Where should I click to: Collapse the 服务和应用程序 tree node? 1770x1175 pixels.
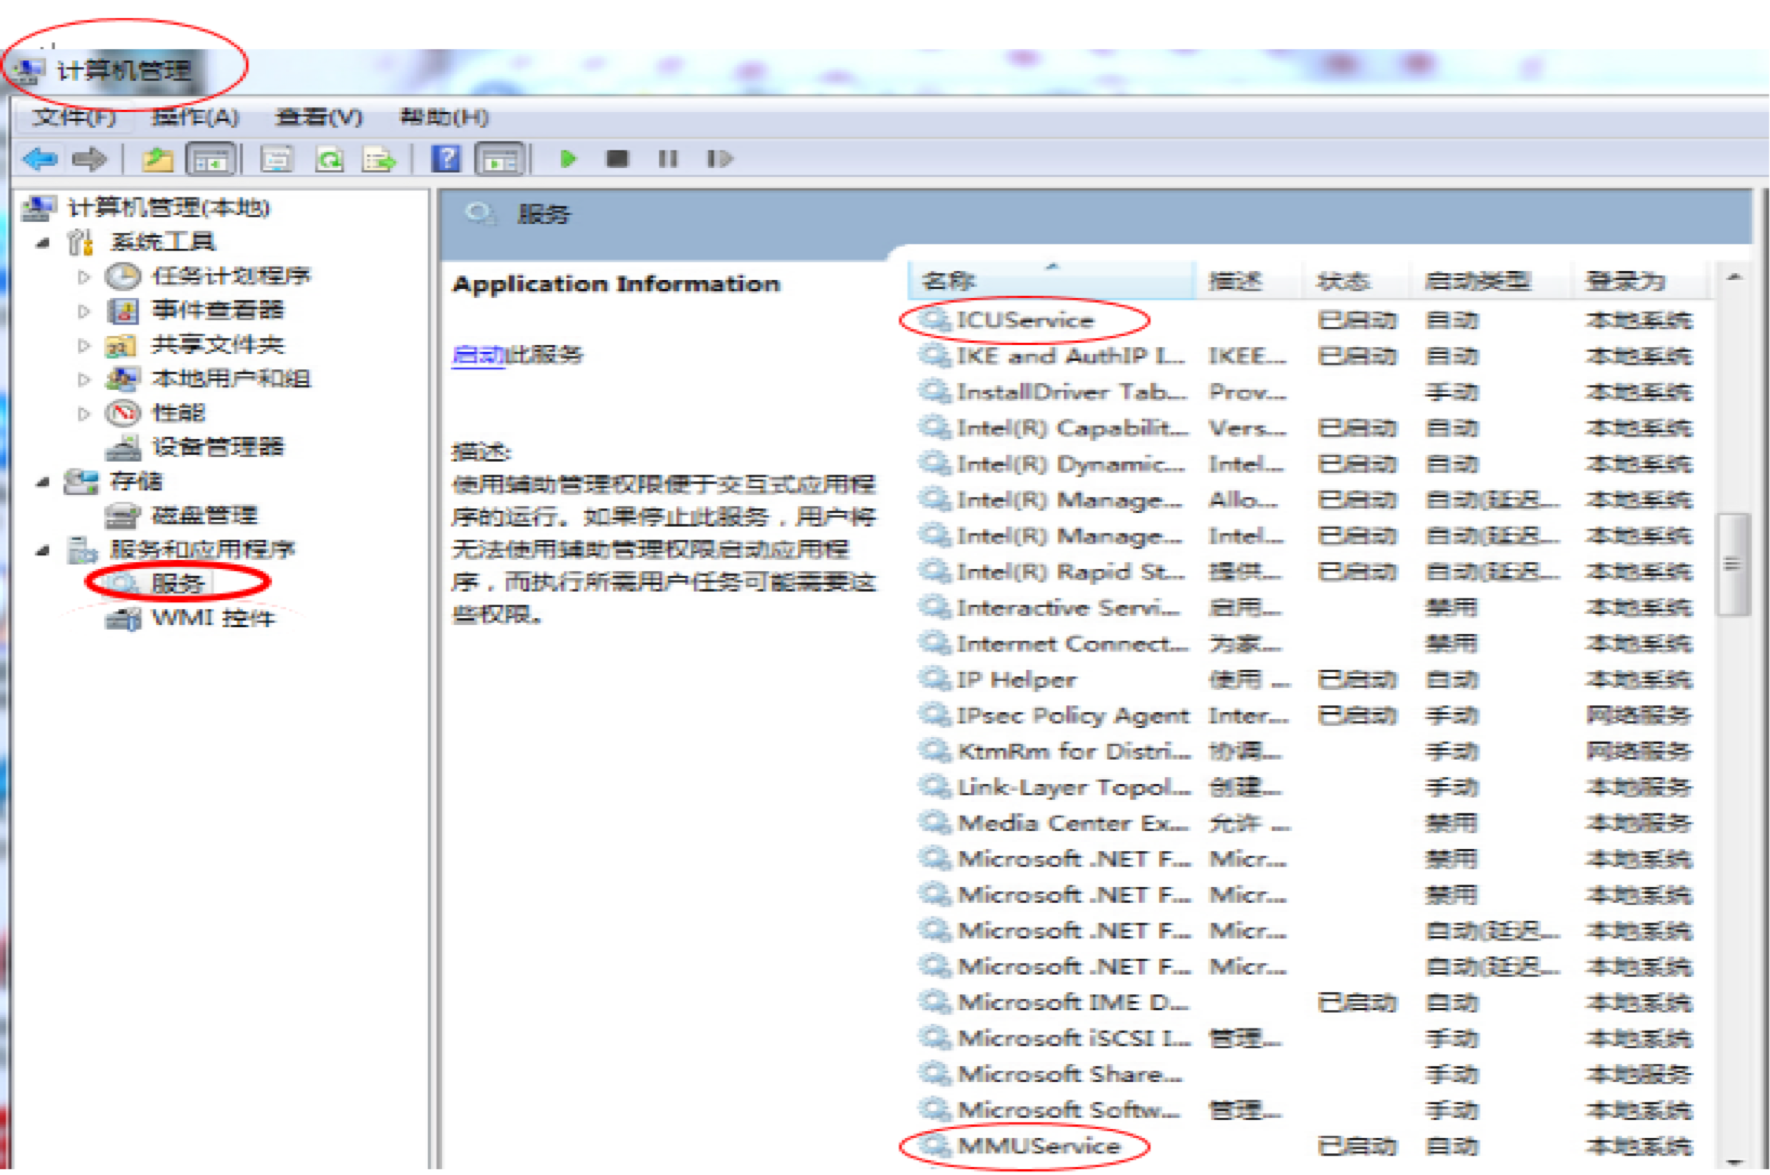click(43, 550)
